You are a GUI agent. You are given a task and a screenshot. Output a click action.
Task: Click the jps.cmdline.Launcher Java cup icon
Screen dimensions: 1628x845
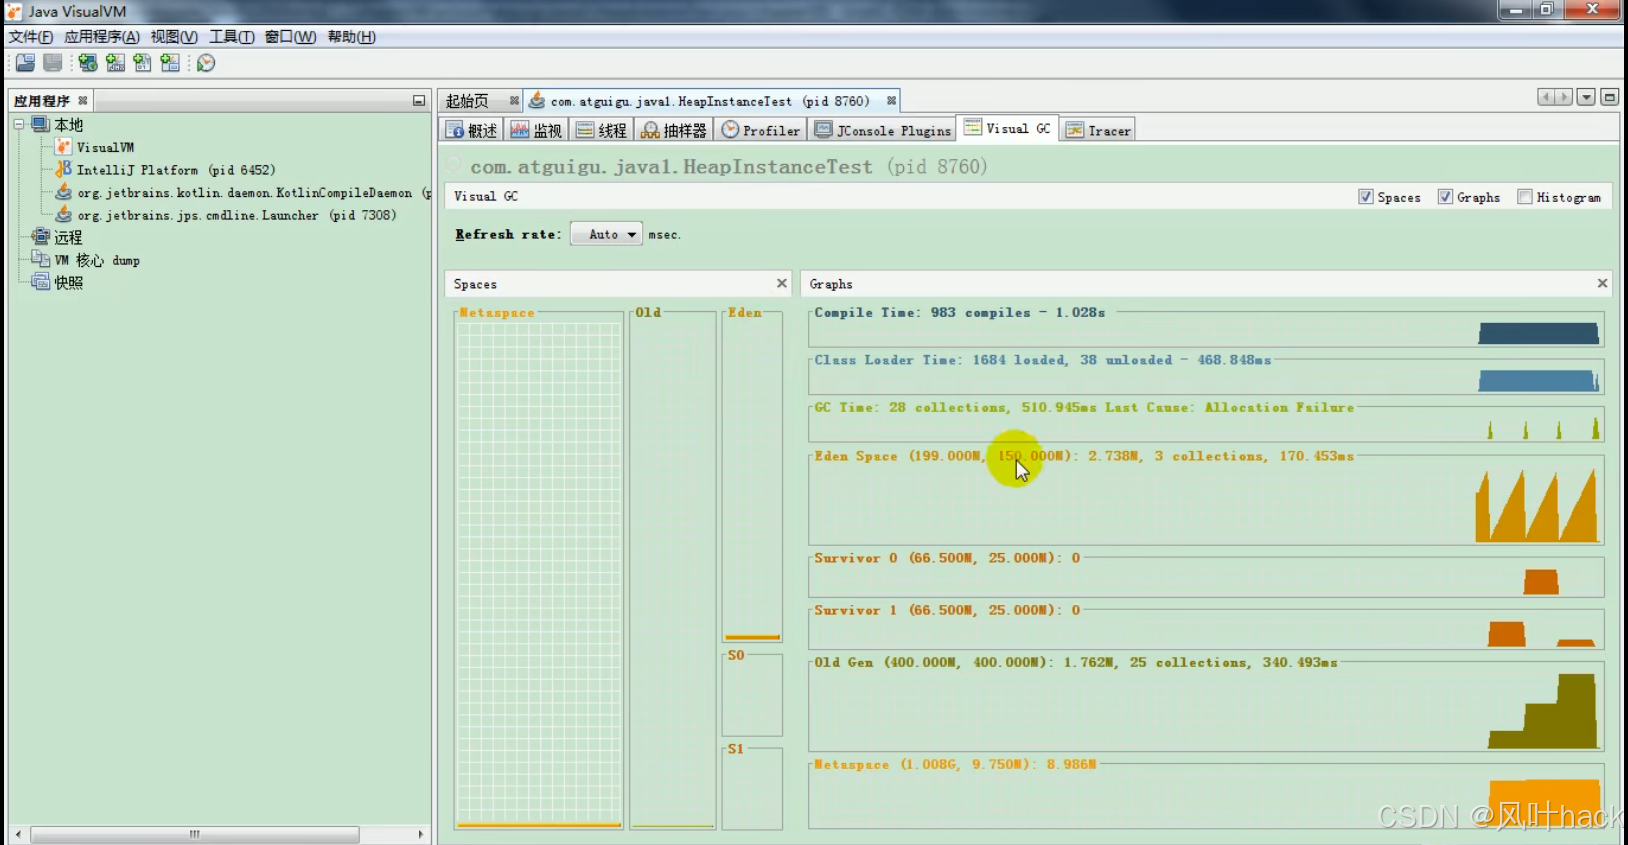point(64,214)
